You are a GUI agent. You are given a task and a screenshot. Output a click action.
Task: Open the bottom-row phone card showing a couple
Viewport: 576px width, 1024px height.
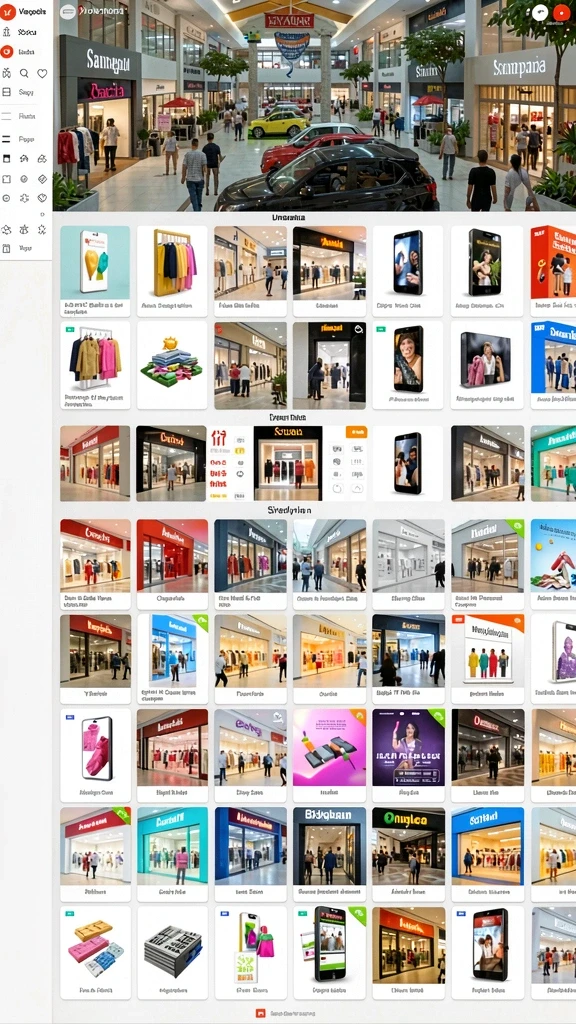tap(487, 952)
